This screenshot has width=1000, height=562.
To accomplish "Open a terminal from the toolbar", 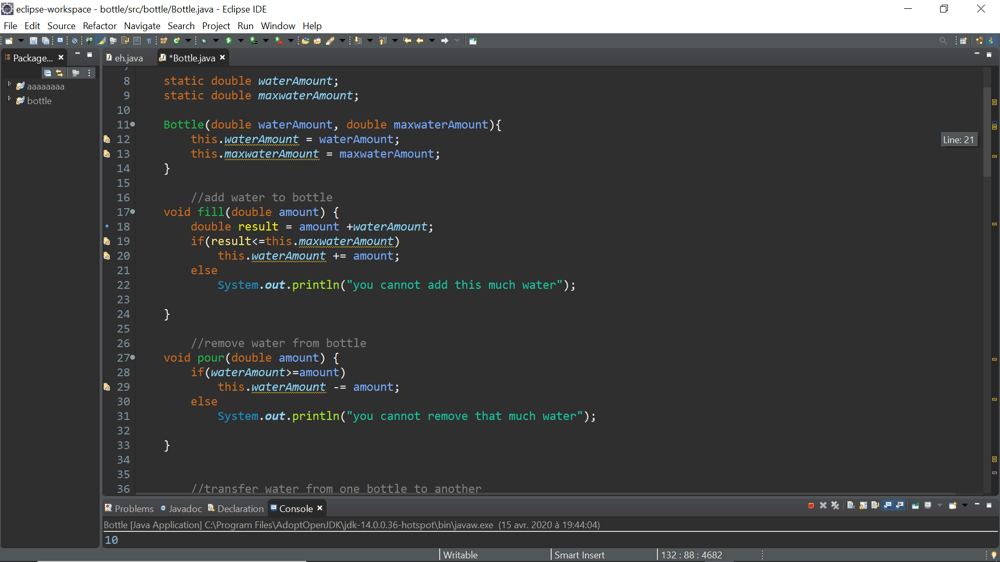I will [60, 40].
